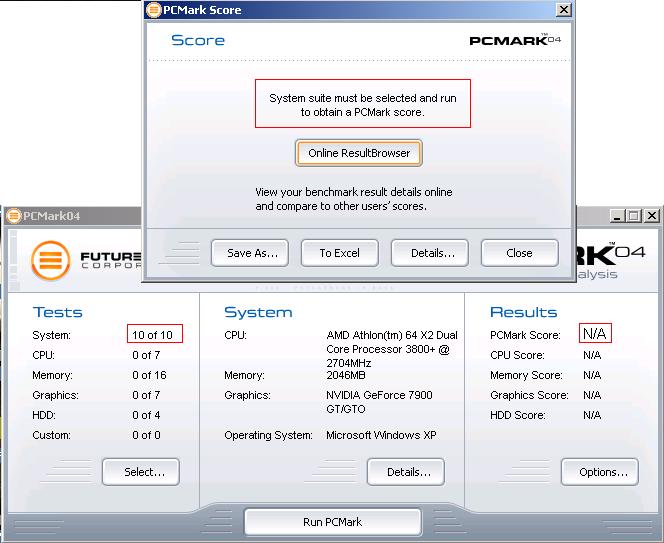Click the PCMark Score 'N/A' value
This screenshot has width=664, height=543.
click(595, 333)
